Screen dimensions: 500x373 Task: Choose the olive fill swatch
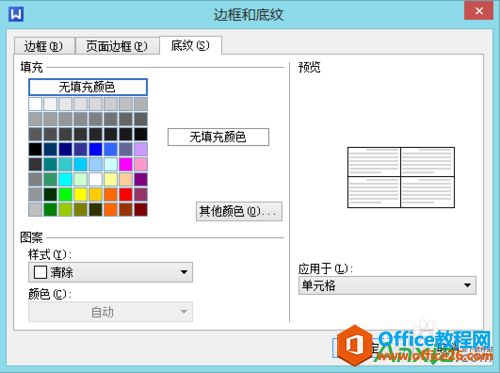[x=80, y=210]
